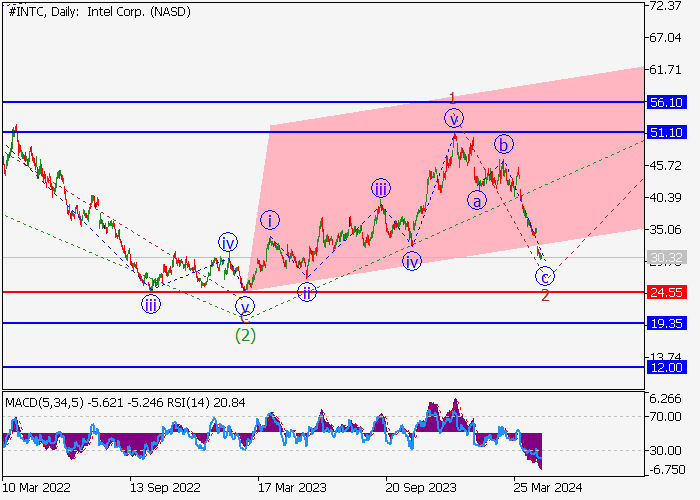The image size is (700, 500).
Task: Click the 35.06 value on price axis
Action: pos(666,229)
